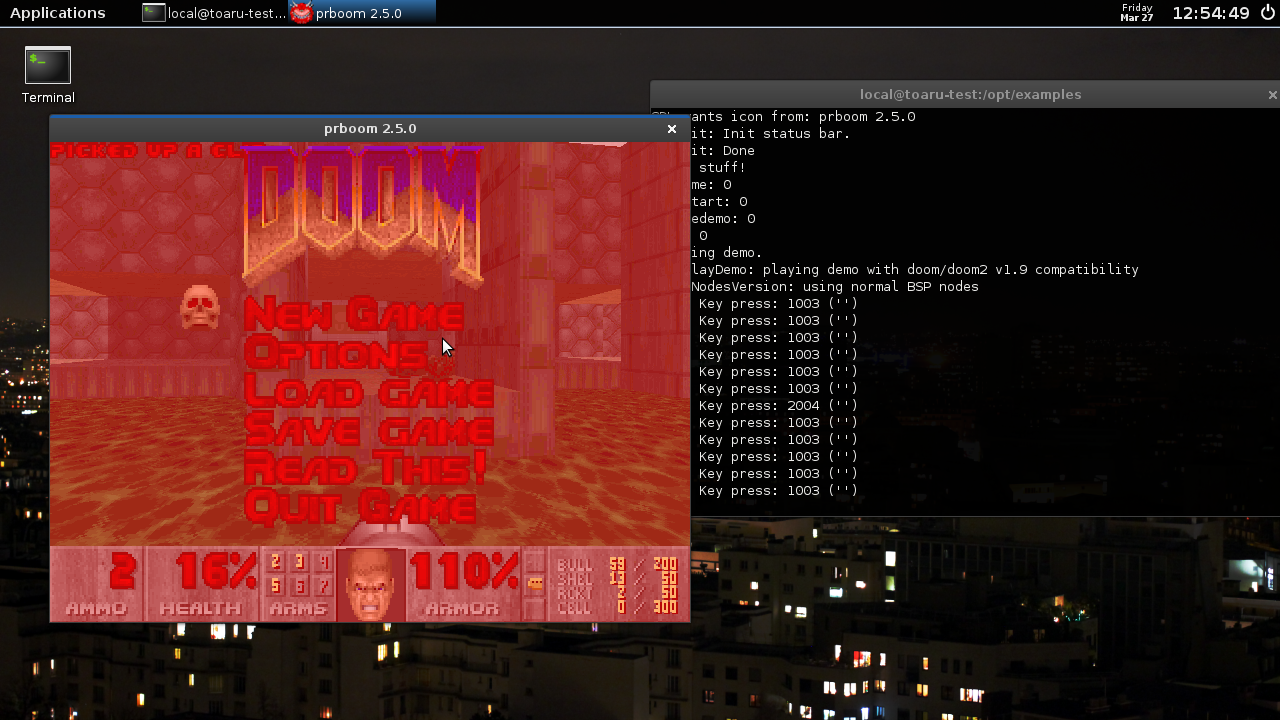The image size is (1280, 720).
Task: Click the clock showing 12:54:49
Action: 1211,13
